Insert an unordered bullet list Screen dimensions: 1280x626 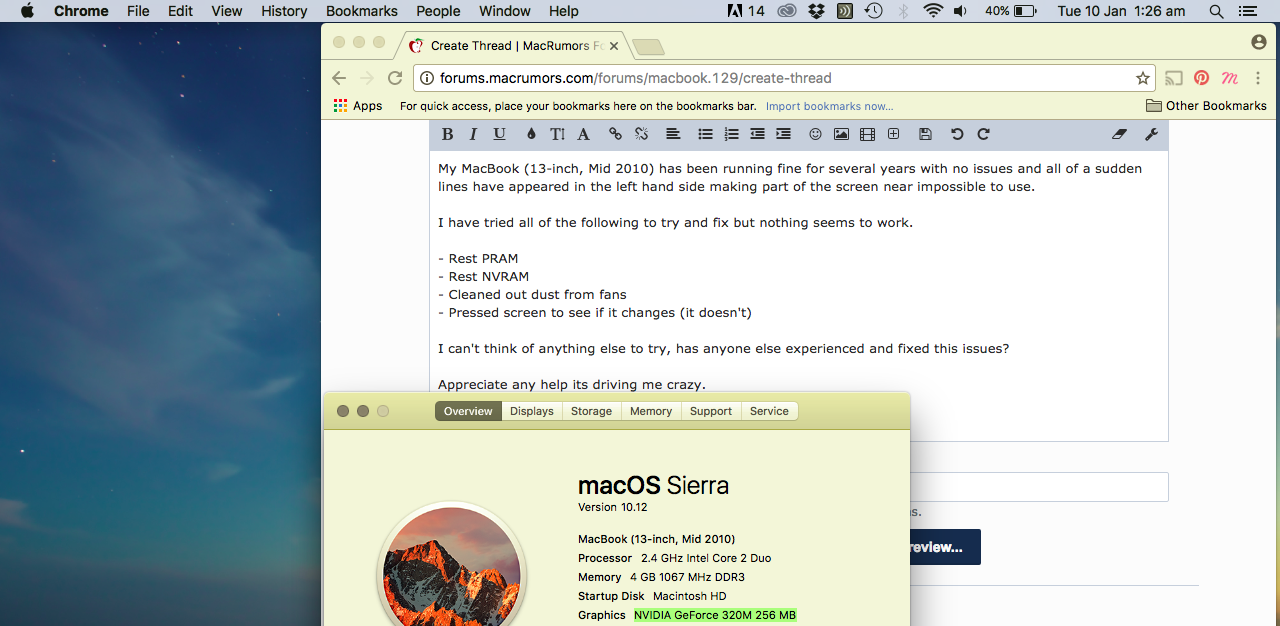coord(705,134)
